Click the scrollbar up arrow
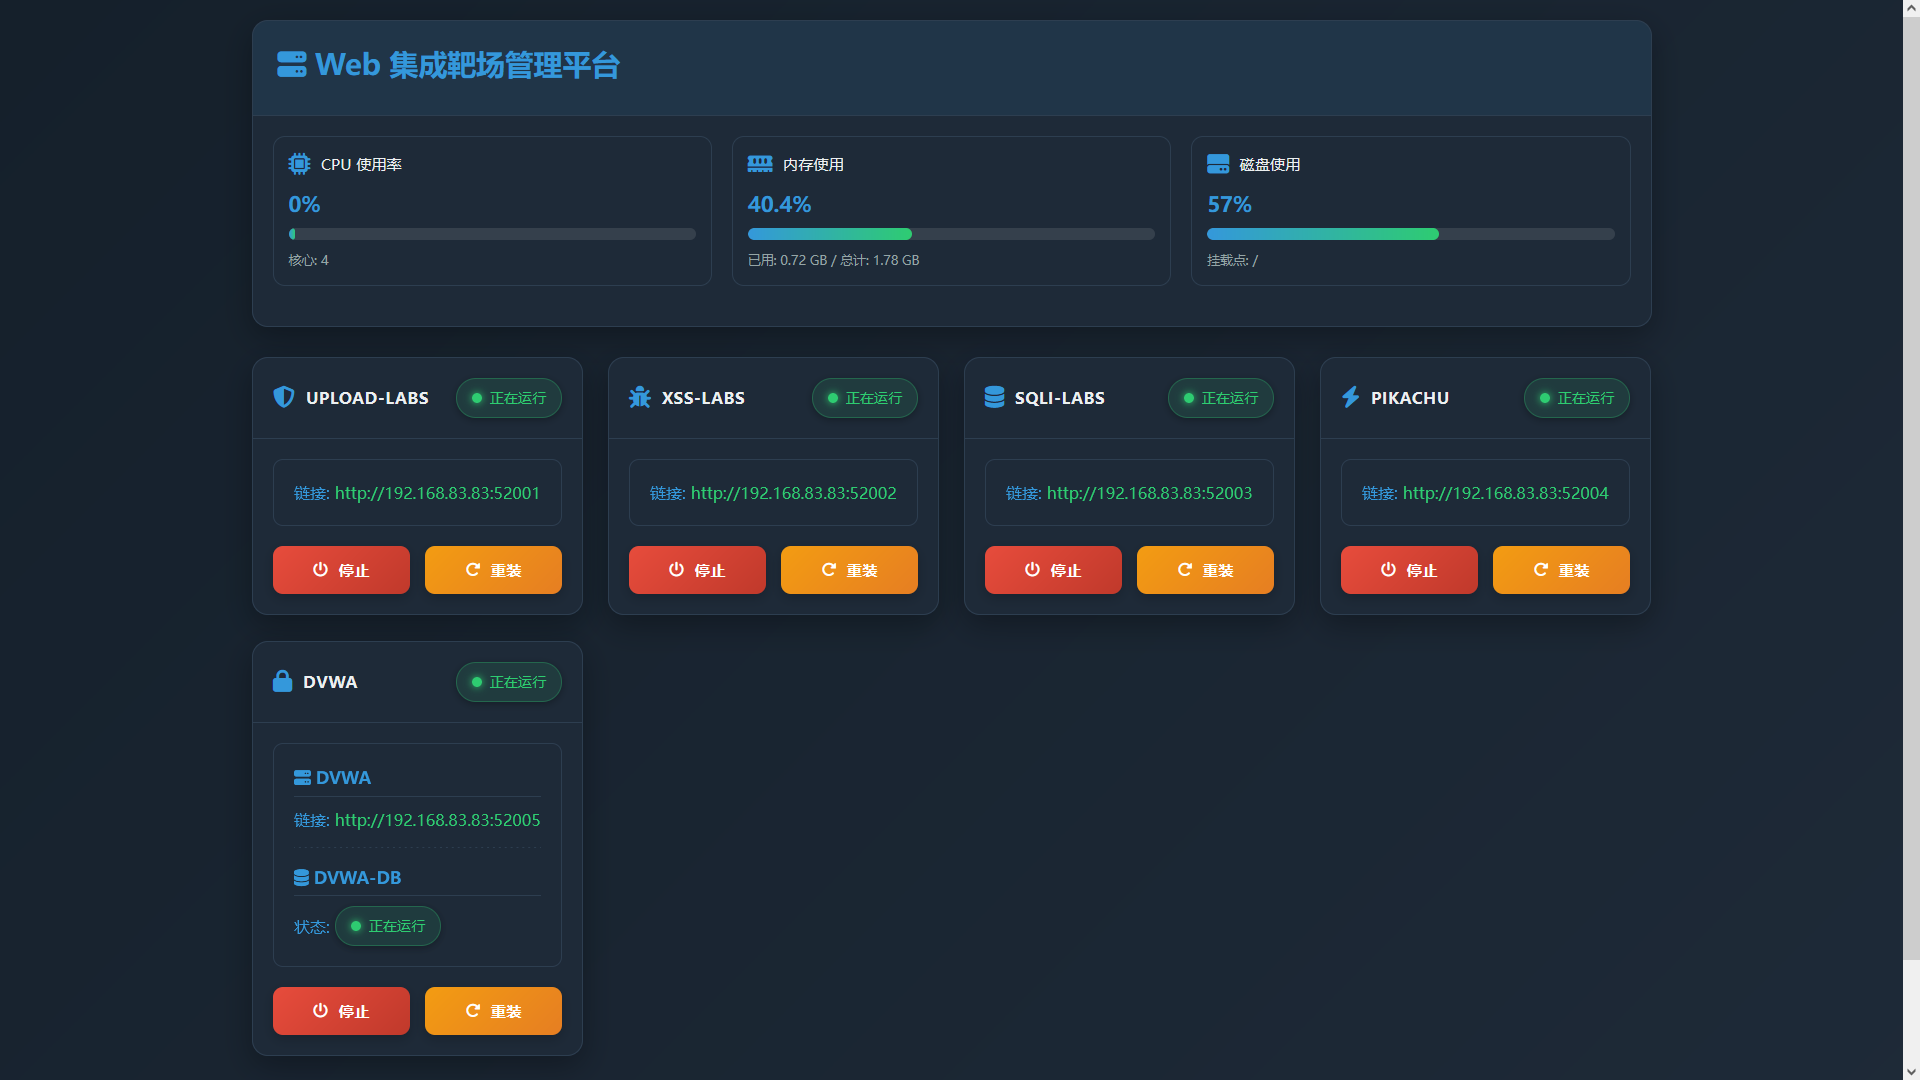 [x=1911, y=8]
